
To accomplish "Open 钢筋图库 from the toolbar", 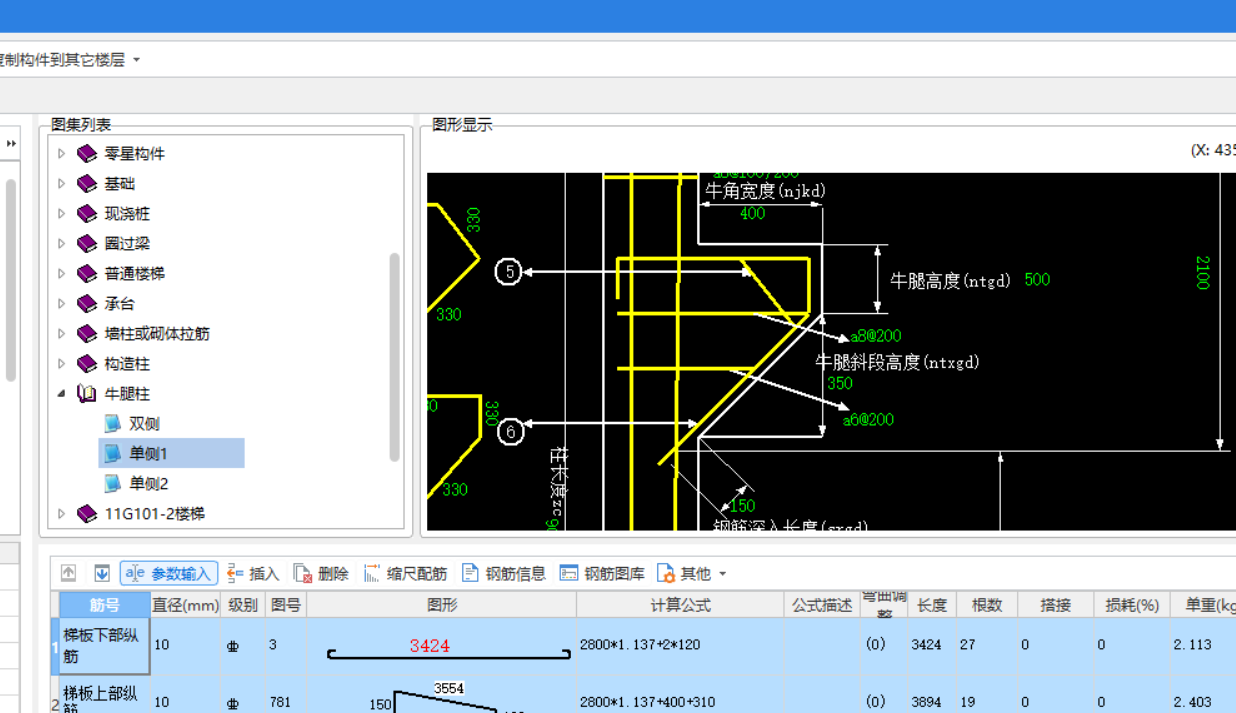I will tap(602, 573).
